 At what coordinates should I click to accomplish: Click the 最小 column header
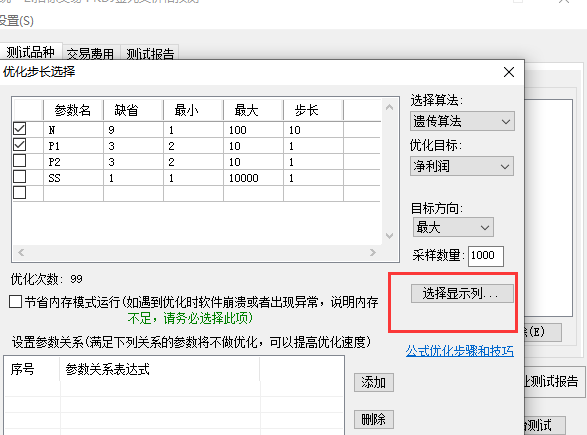coord(193,110)
